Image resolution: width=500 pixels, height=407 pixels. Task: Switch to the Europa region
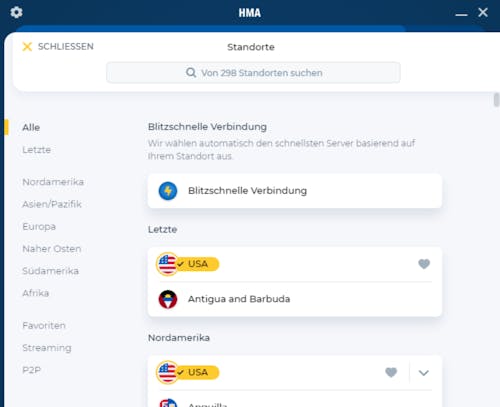point(39,227)
